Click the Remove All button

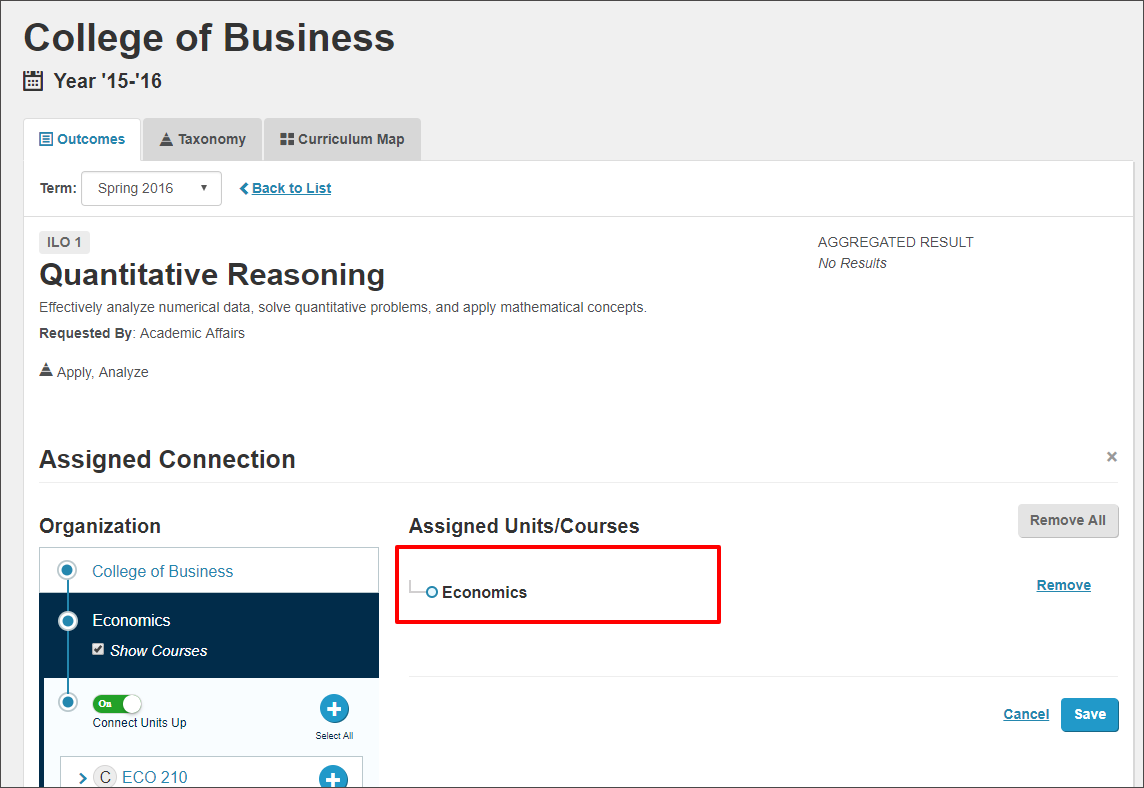(x=1067, y=521)
